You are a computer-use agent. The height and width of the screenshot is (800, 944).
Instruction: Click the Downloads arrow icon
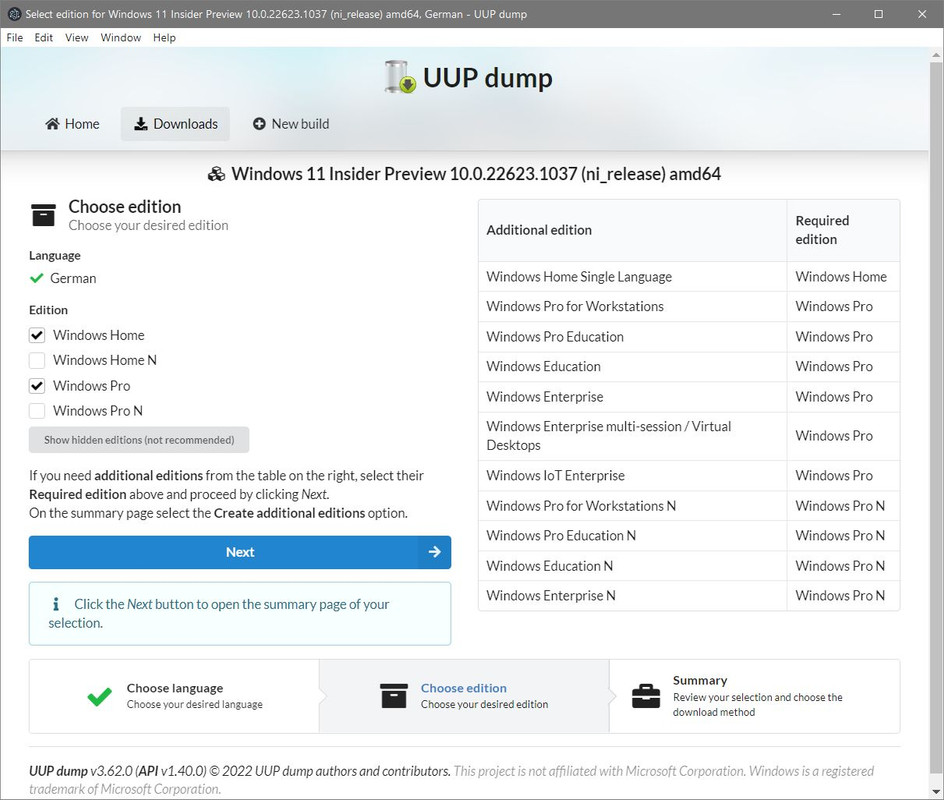[x=140, y=124]
